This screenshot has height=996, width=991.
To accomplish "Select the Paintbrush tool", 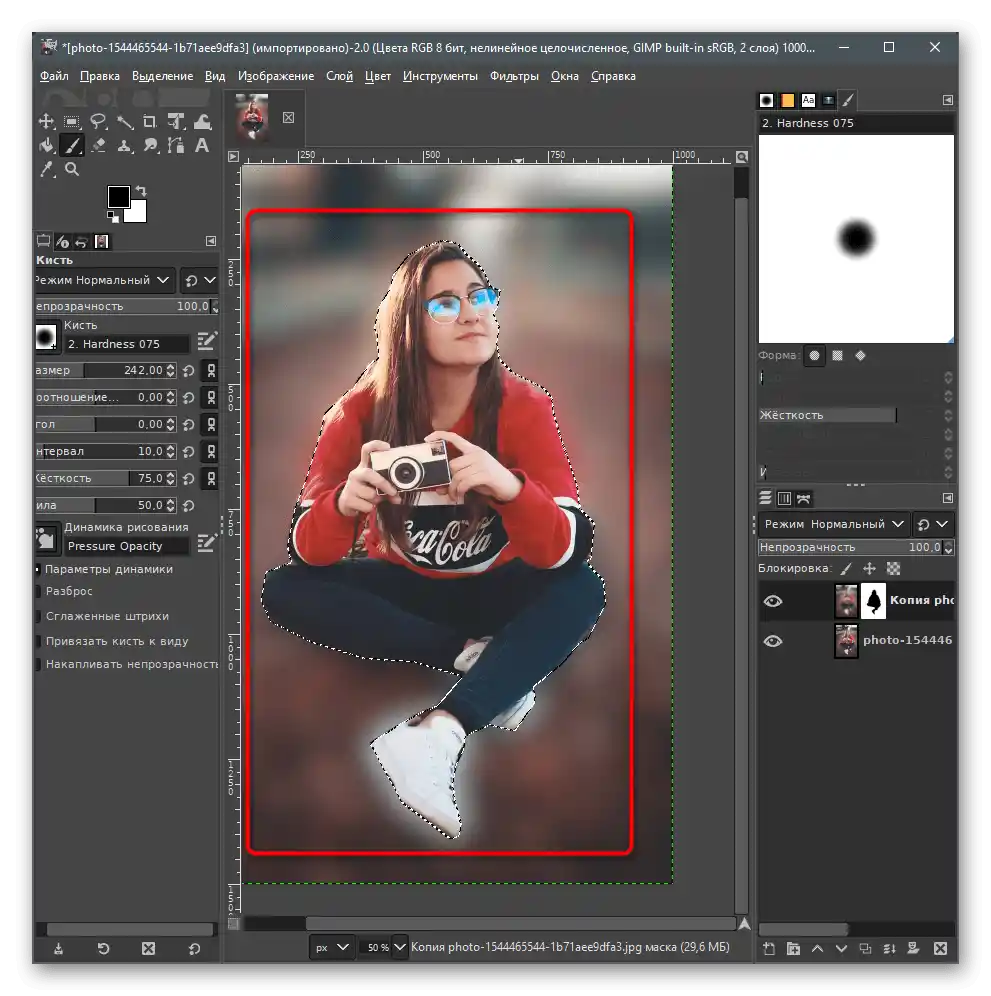I will point(72,145).
